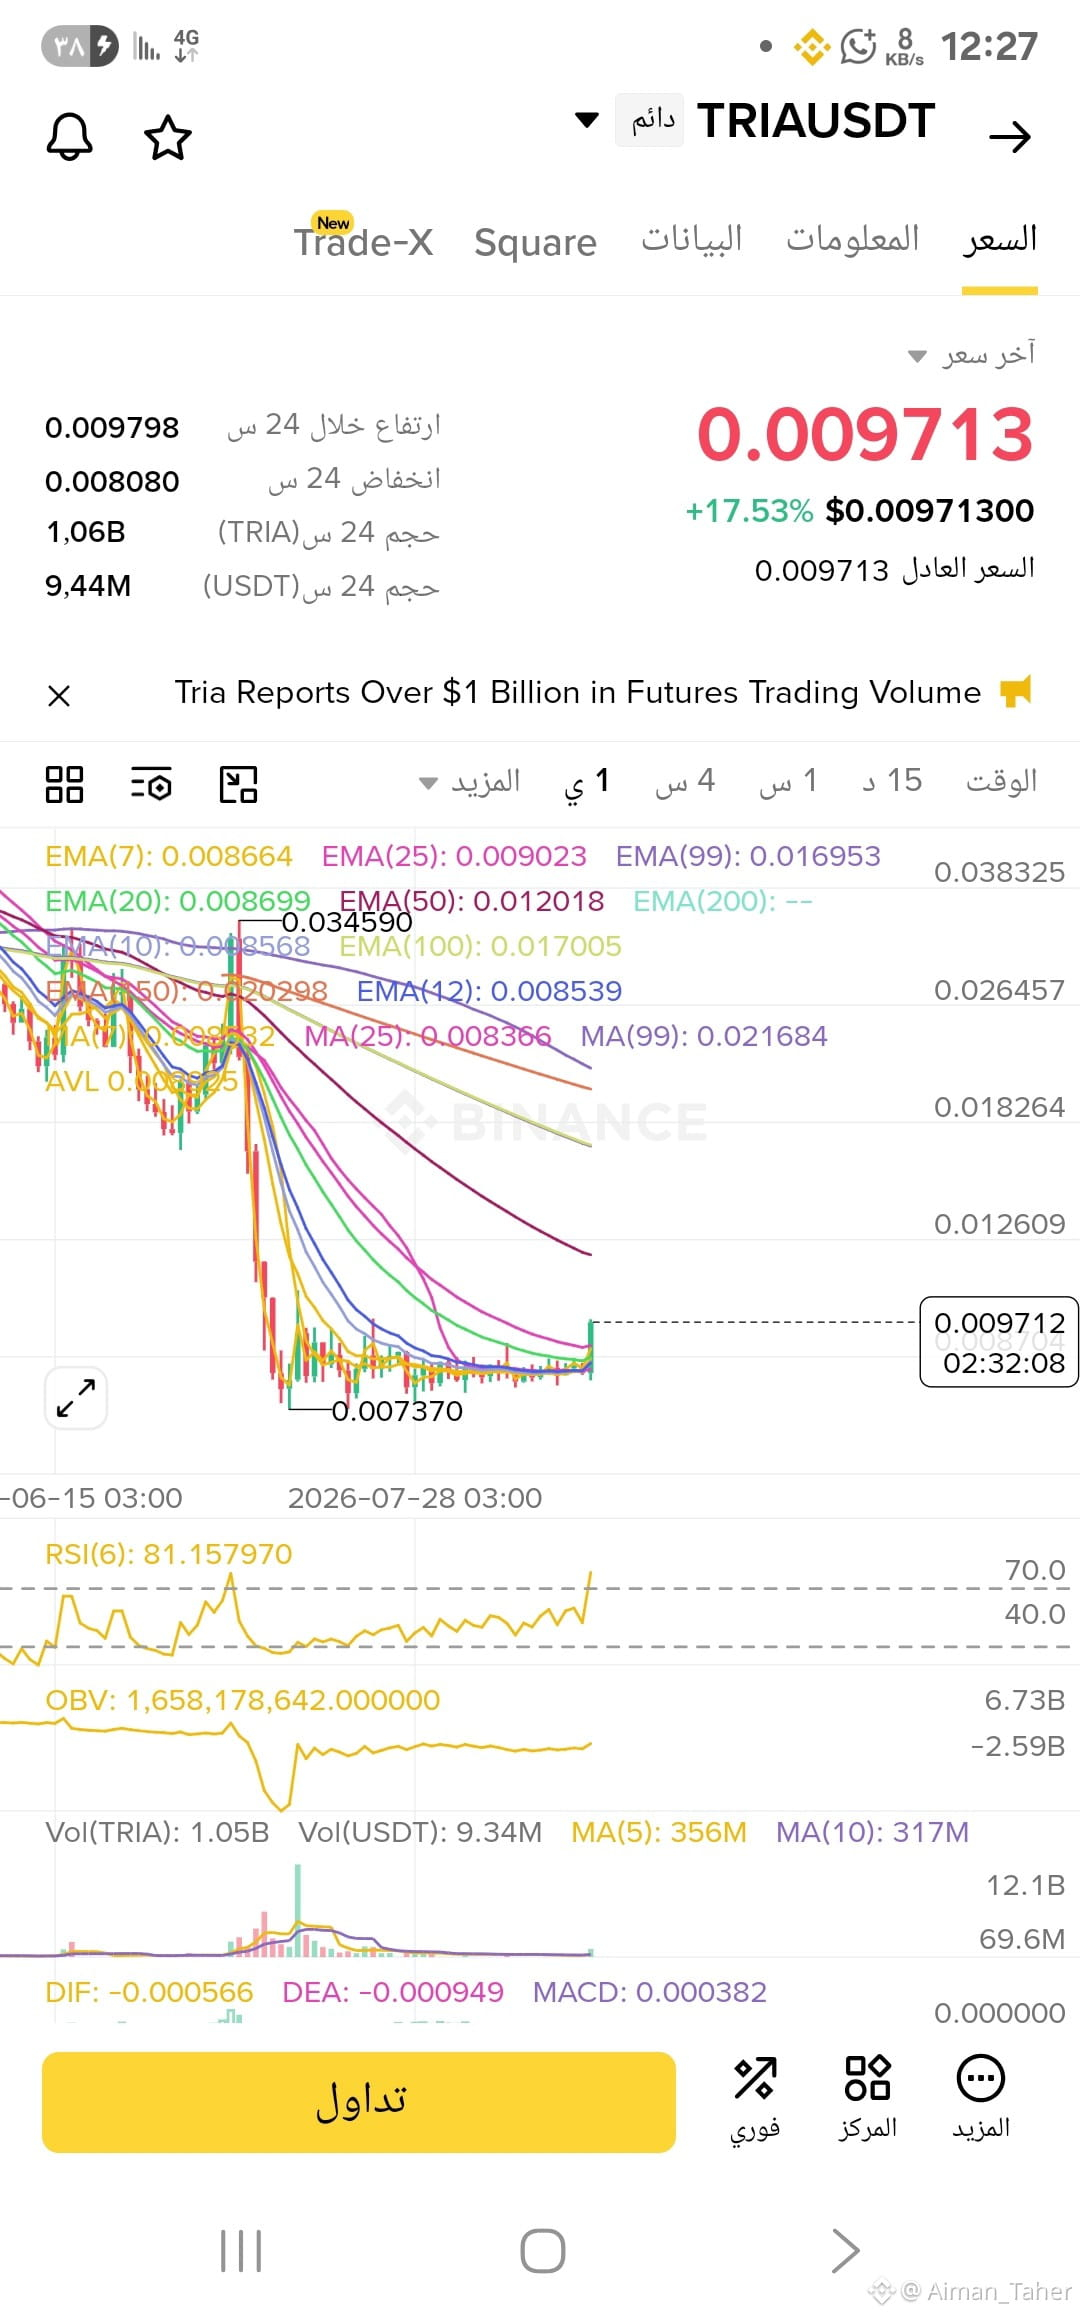Tap the OBV indicator label
The image size is (1080, 2316).
click(243, 1700)
